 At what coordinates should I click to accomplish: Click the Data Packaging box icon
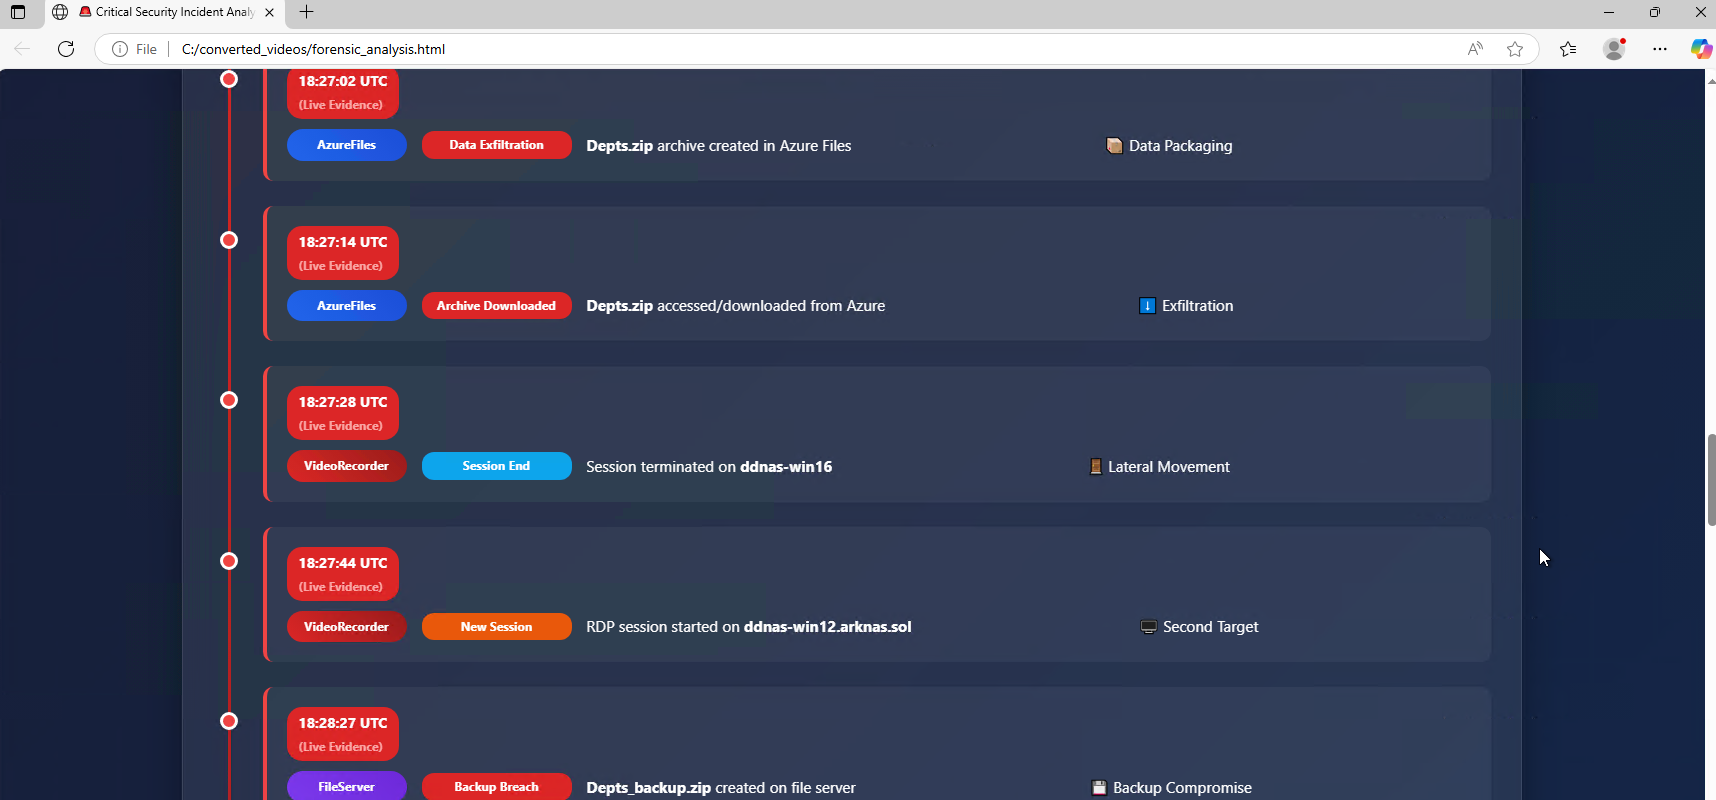(x=1114, y=146)
